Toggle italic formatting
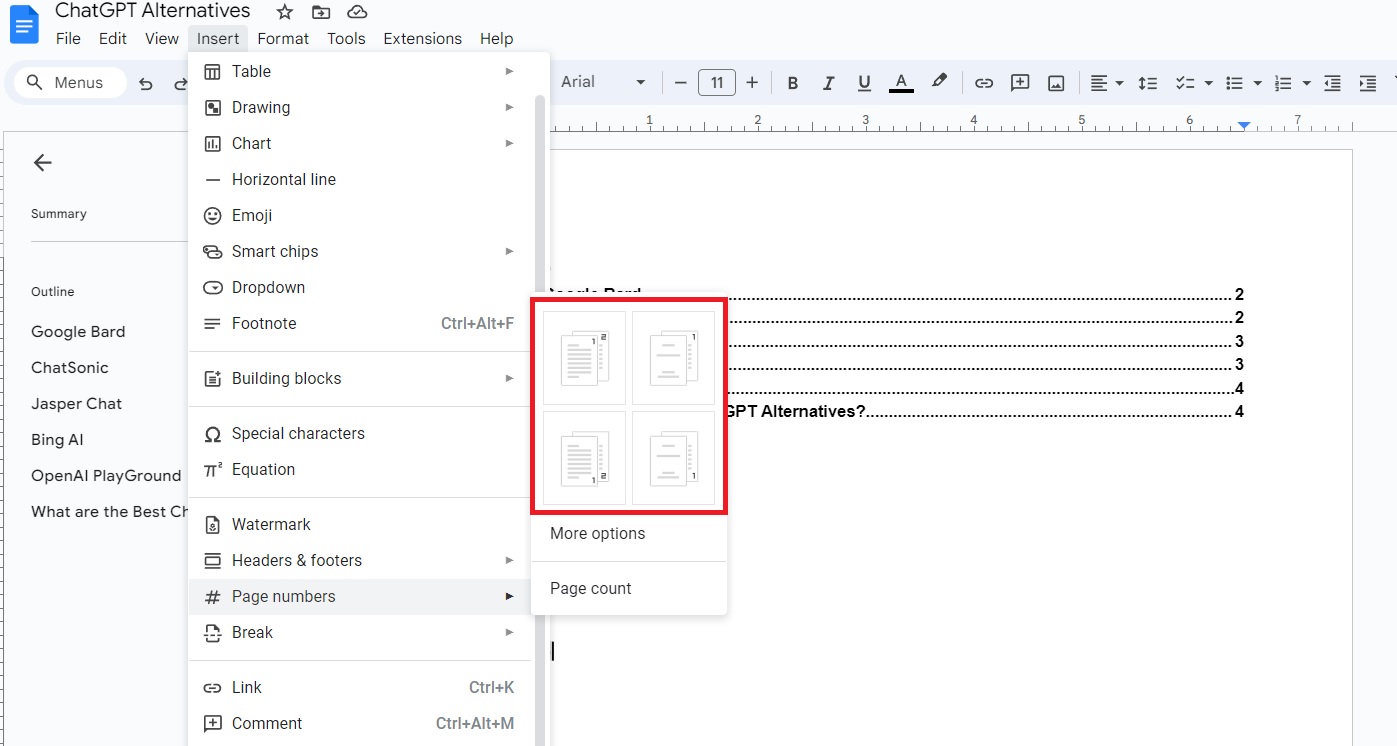The width and height of the screenshot is (1397, 746). [828, 83]
